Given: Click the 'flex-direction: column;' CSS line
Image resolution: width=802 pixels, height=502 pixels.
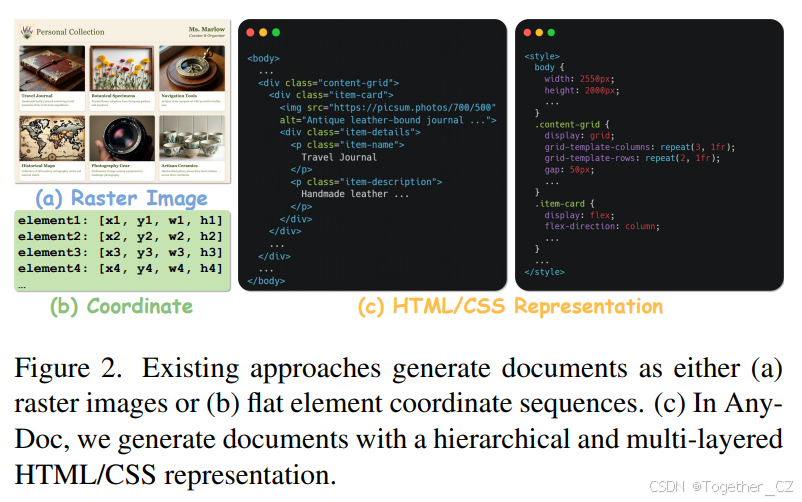Looking at the screenshot, I should pos(602,226).
